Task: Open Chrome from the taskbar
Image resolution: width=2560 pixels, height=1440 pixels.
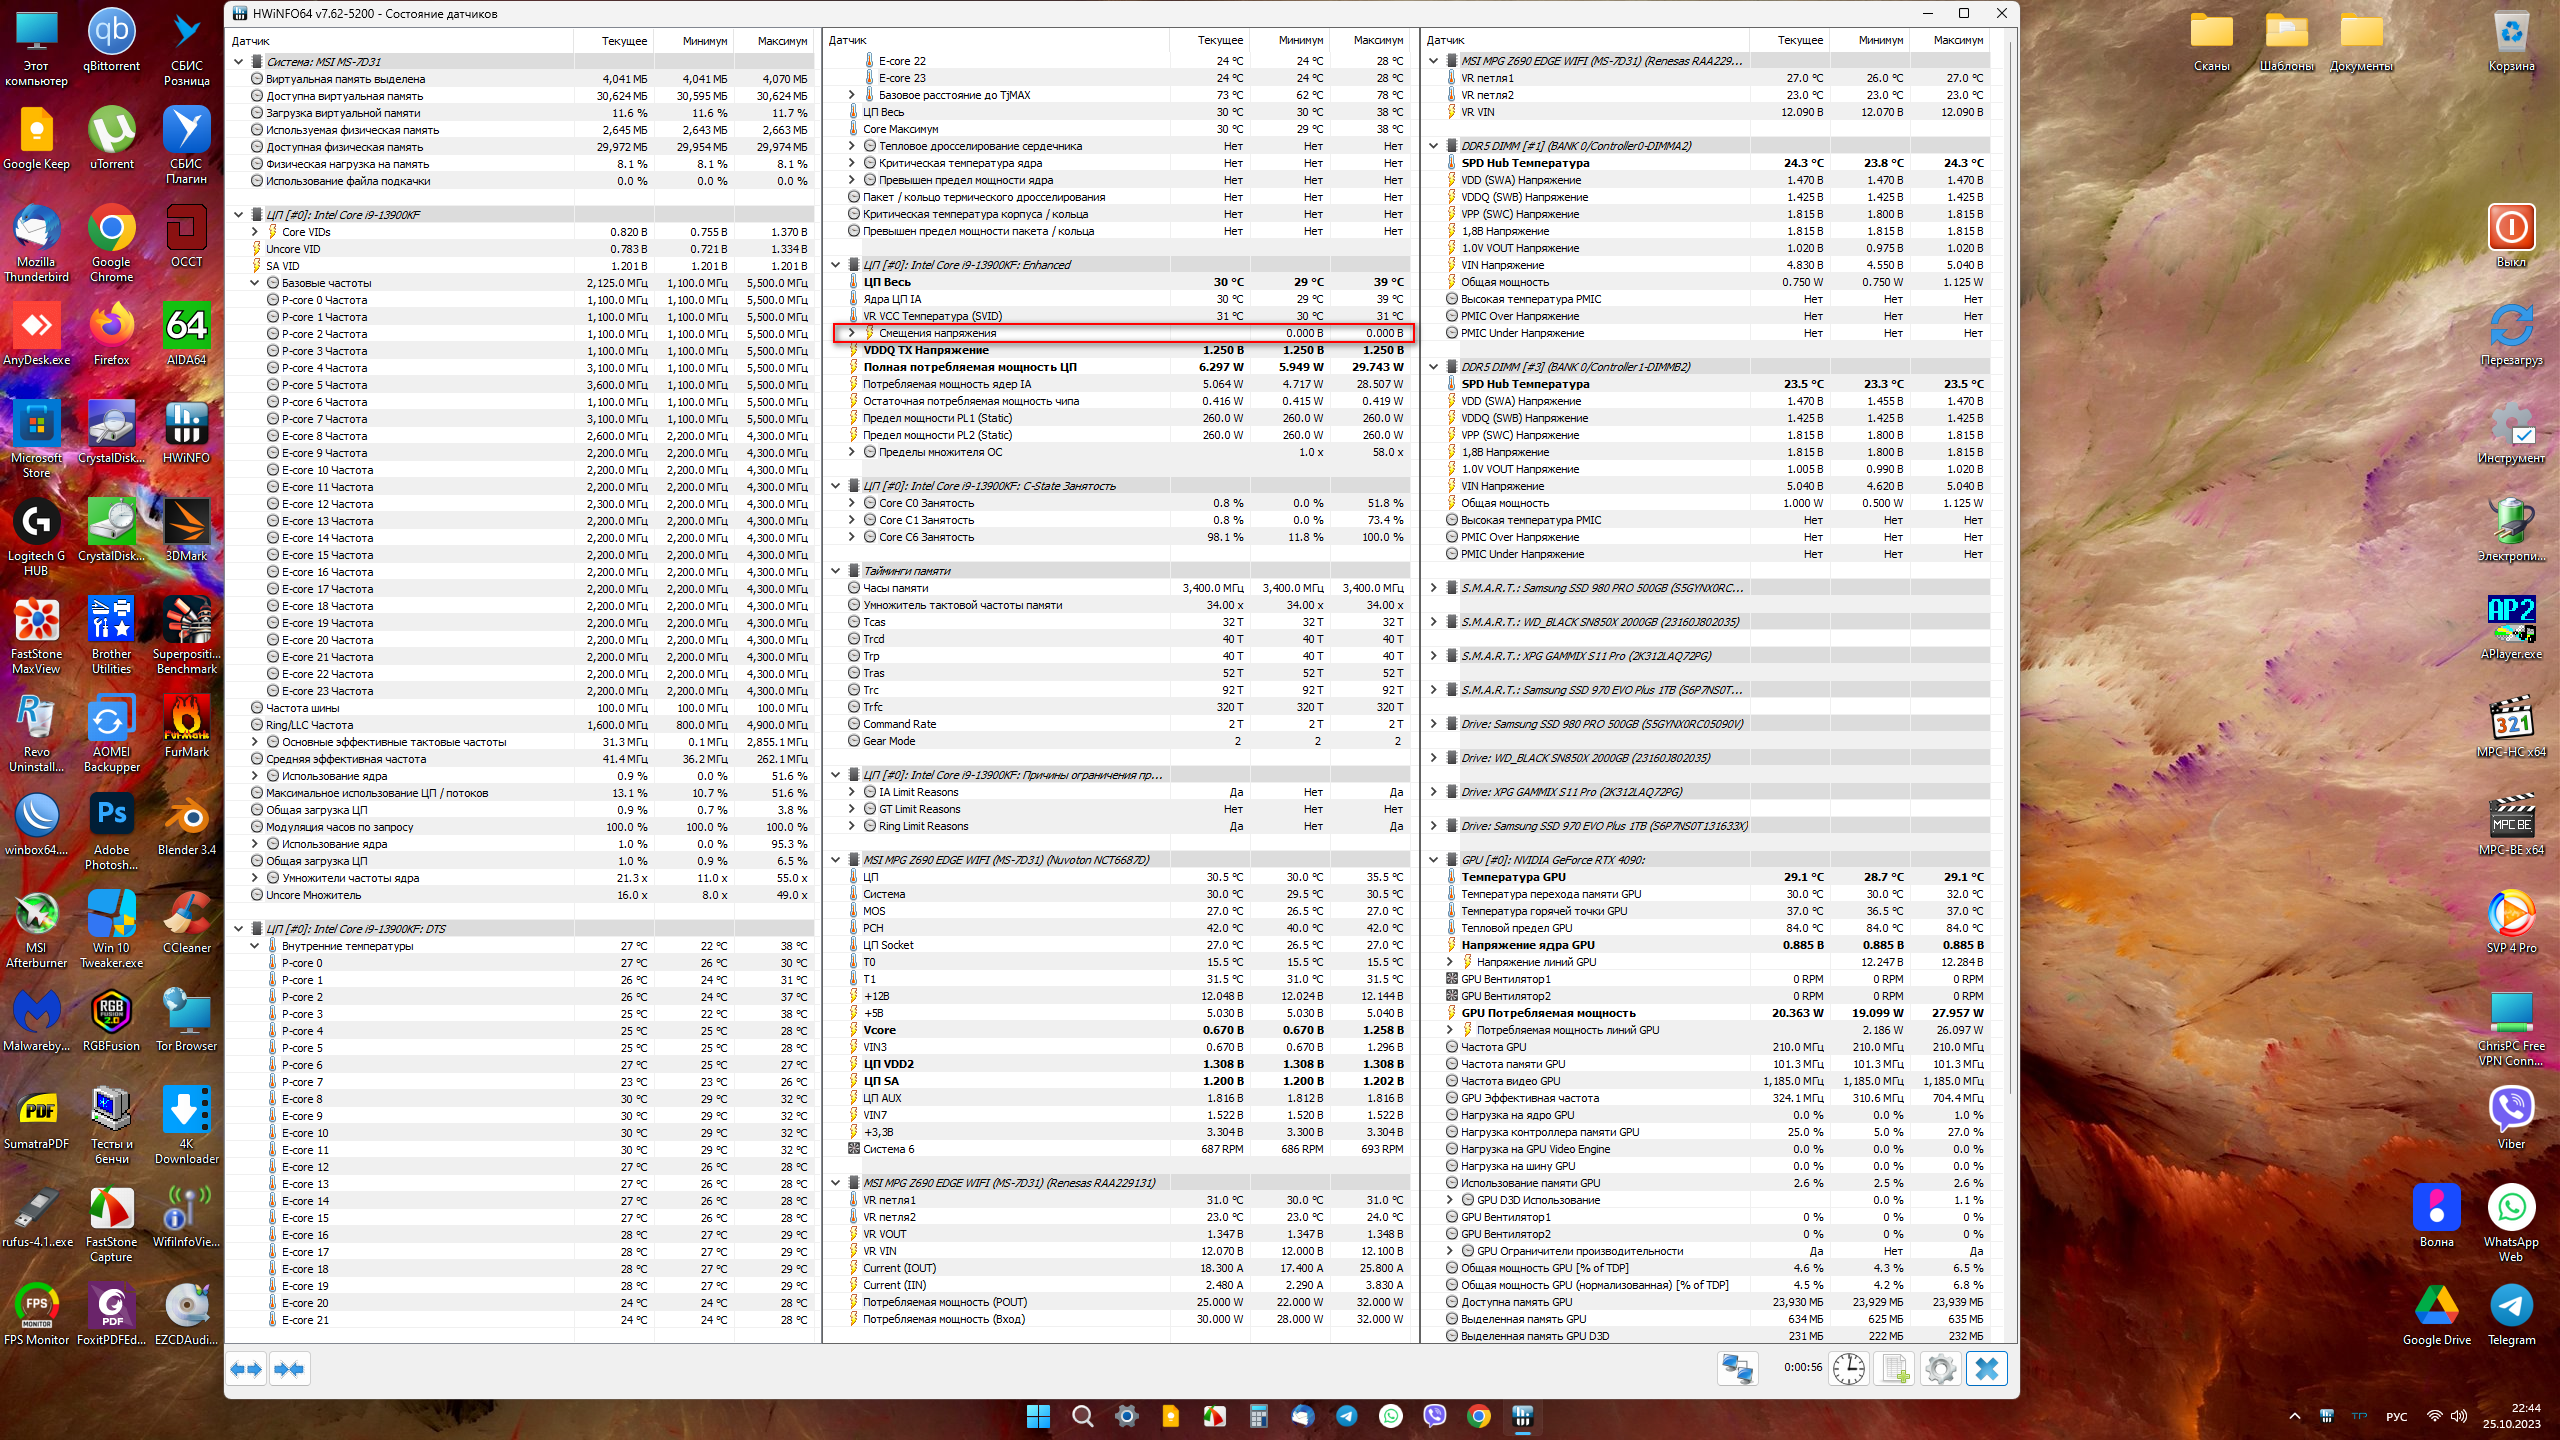Action: tap(1478, 1416)
